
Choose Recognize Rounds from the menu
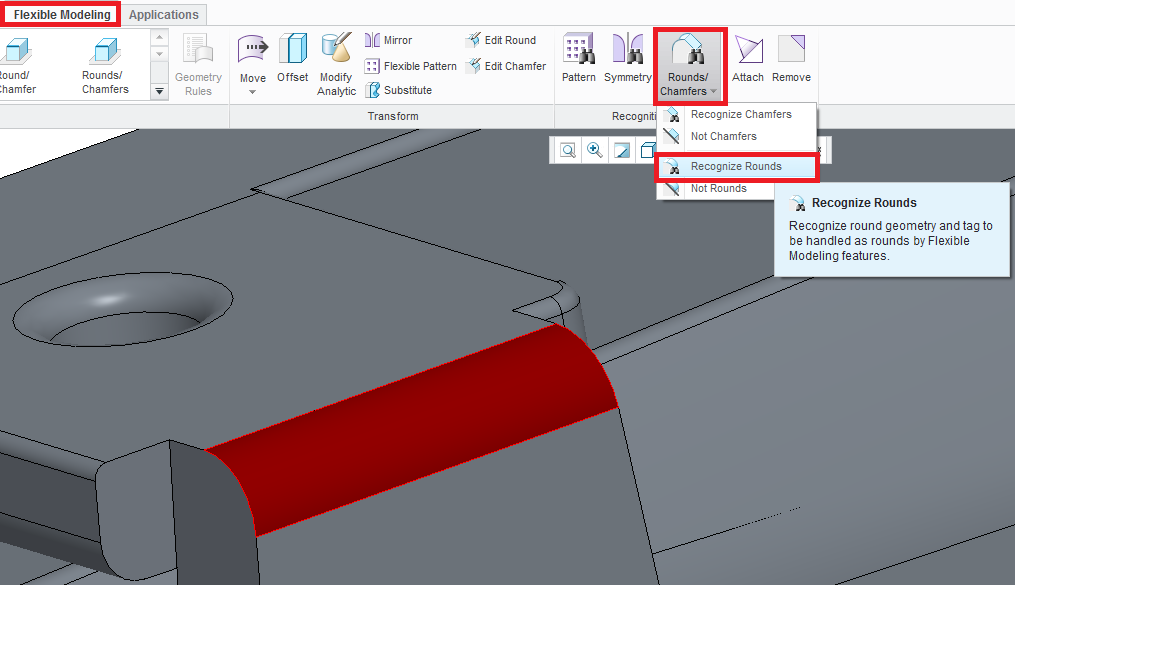(x=736, y=167)
